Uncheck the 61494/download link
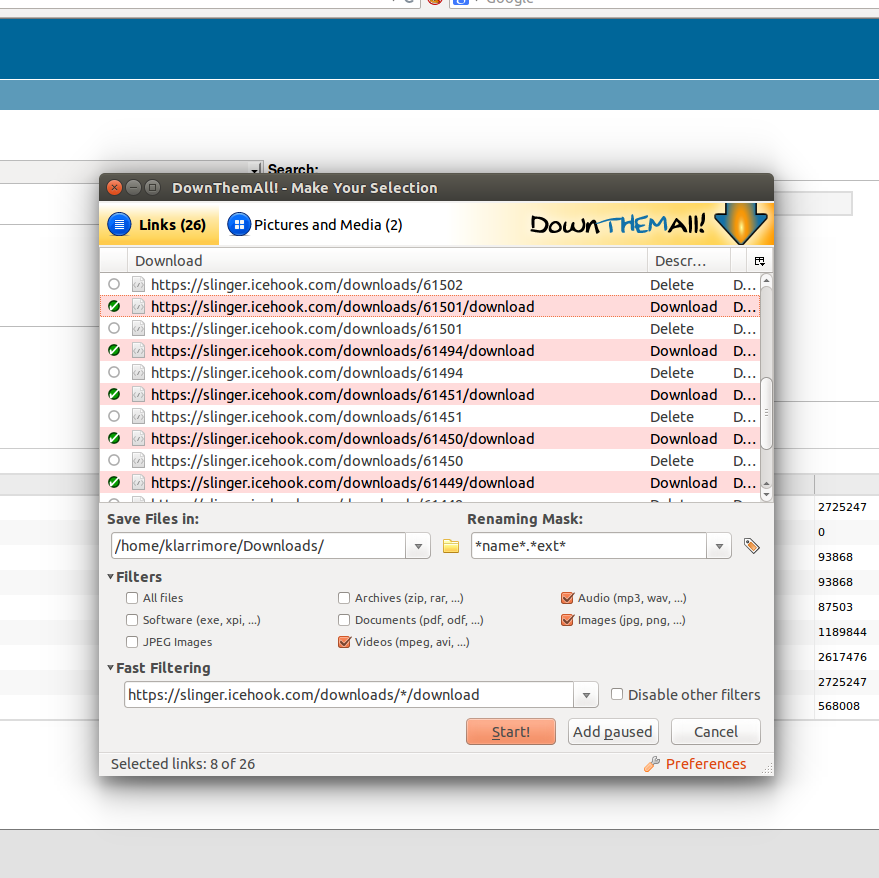 click(x=114, y=350)
